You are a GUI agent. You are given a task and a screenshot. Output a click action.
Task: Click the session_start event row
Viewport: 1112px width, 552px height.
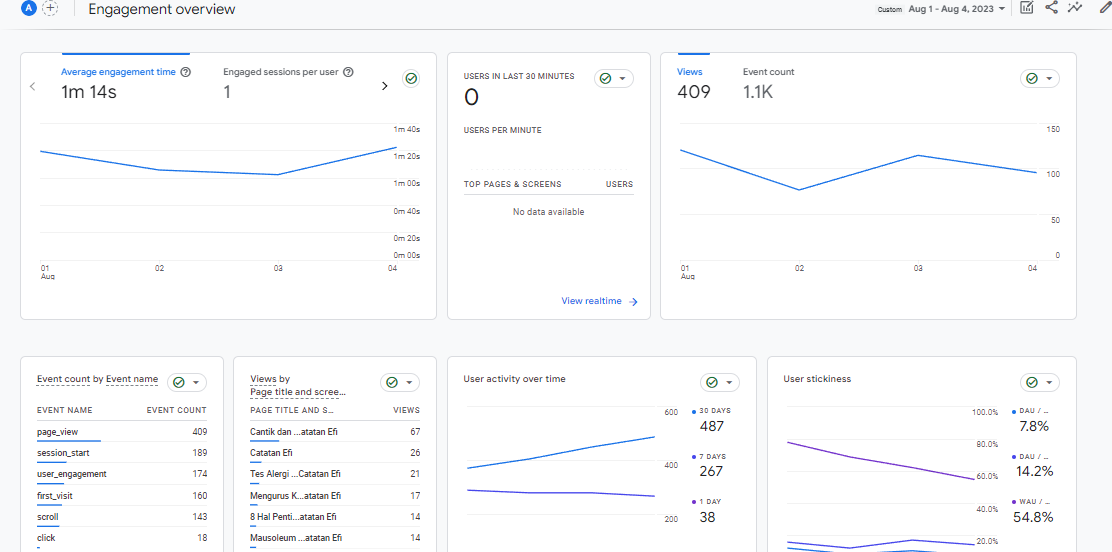122,453
